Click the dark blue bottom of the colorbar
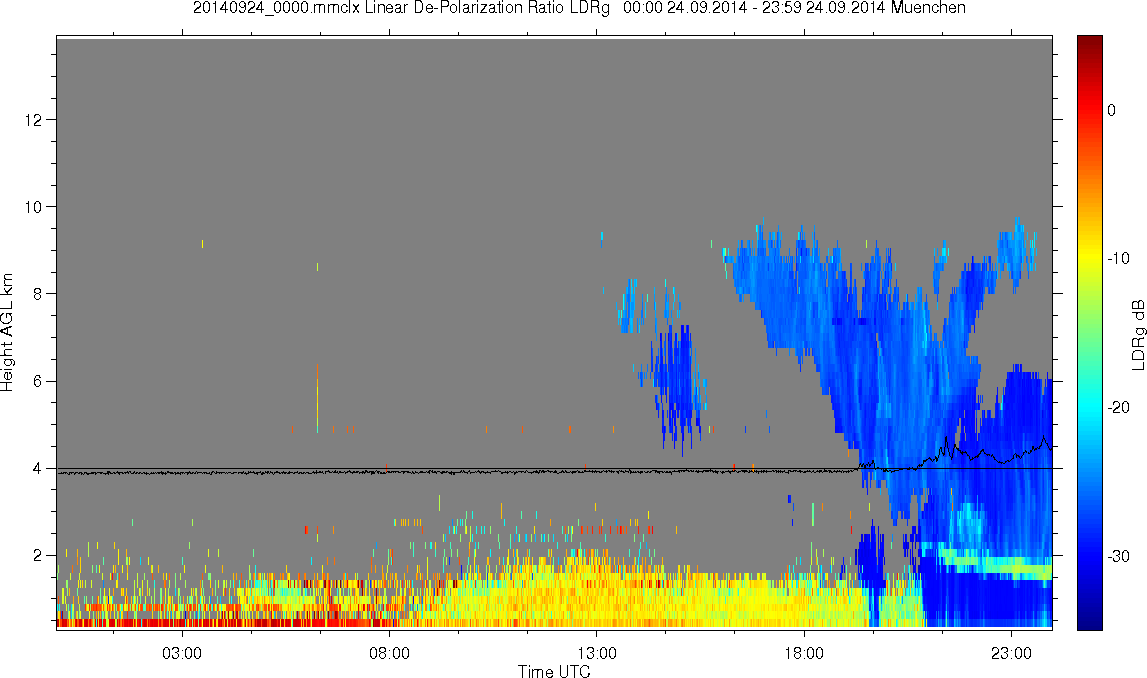 click(x=1089, y=620)
